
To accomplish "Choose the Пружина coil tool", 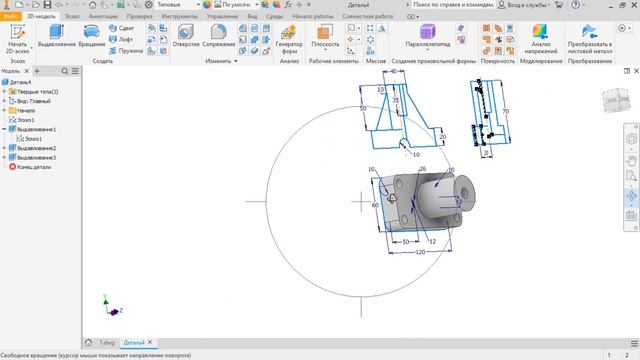I will tap(126, 51).
